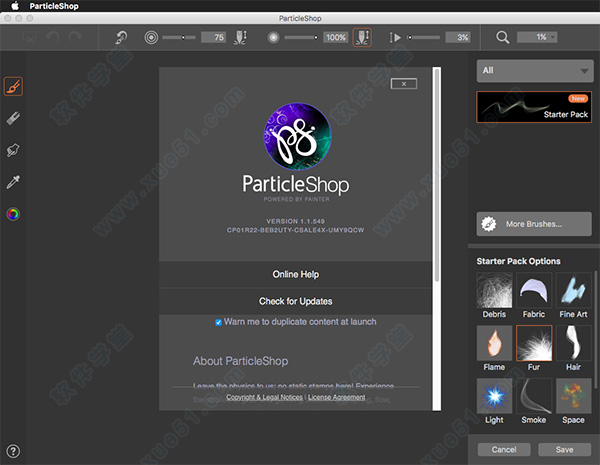
Task: Click the 3% value field
Action: (458, 37)
